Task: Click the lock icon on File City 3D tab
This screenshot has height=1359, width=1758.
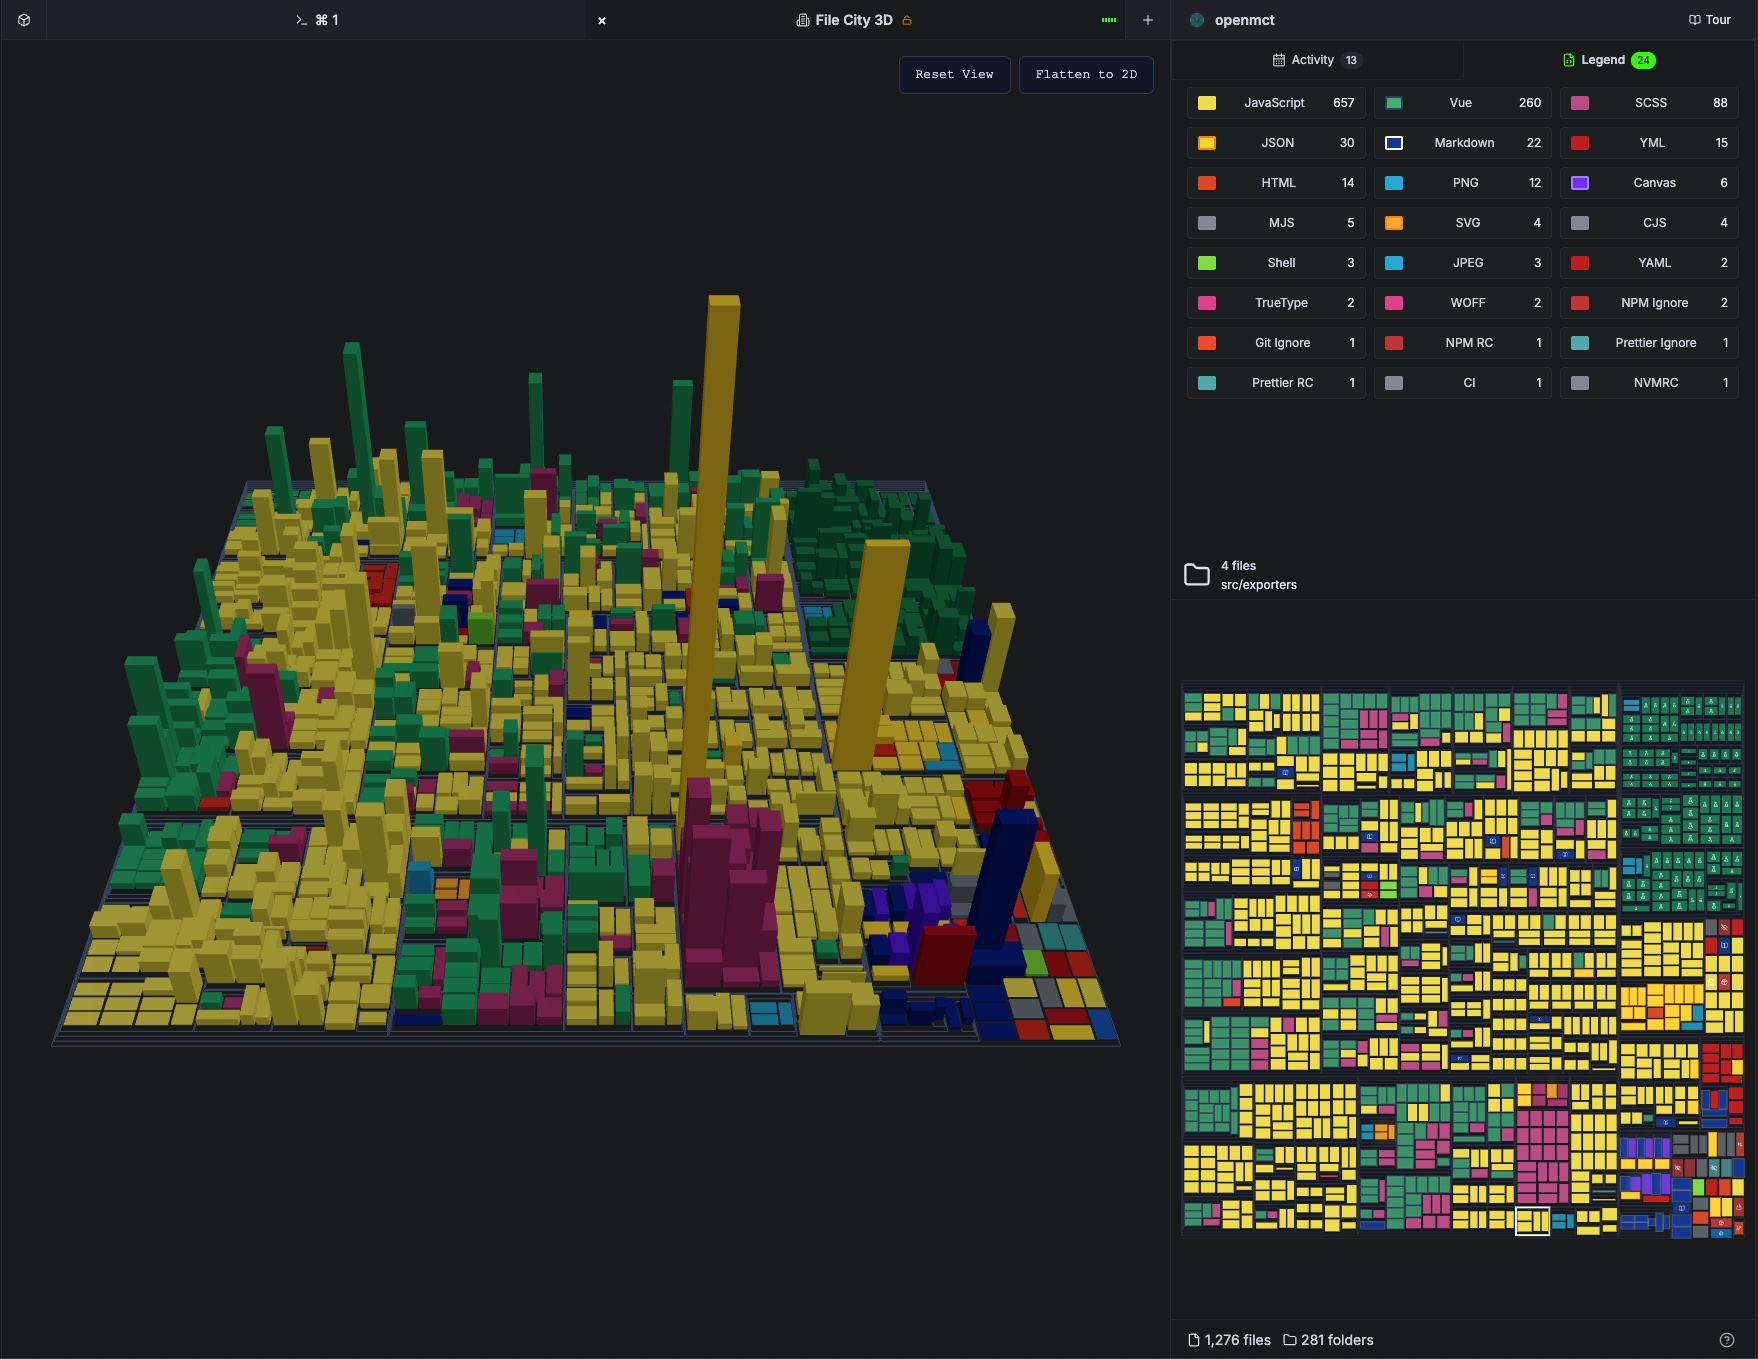Action: tap(907, 19)
